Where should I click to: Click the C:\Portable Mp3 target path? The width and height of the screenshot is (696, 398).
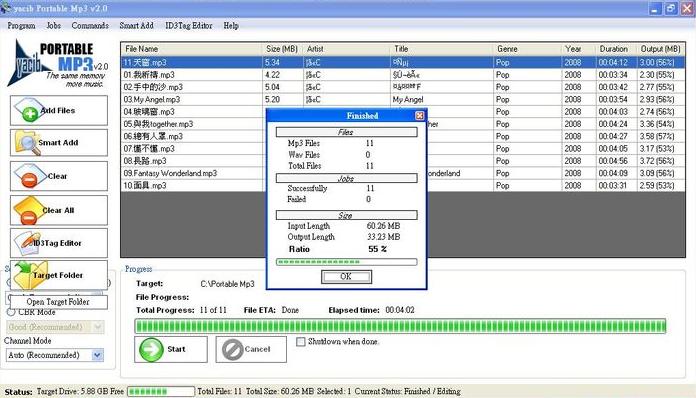pos(227,284)
